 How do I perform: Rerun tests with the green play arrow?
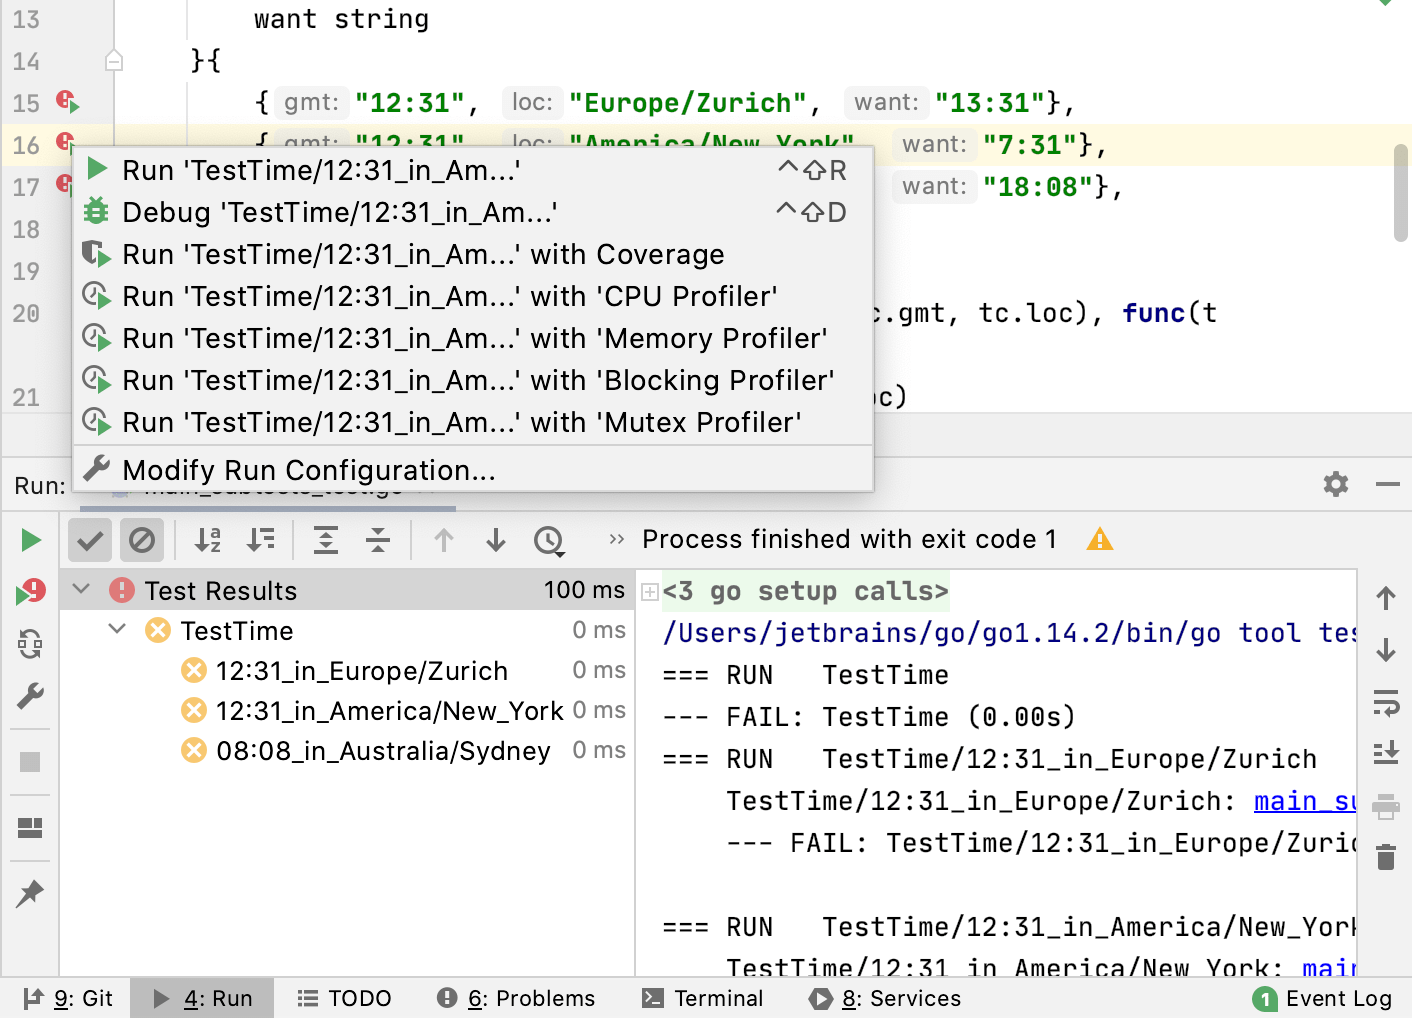(30, 539)
